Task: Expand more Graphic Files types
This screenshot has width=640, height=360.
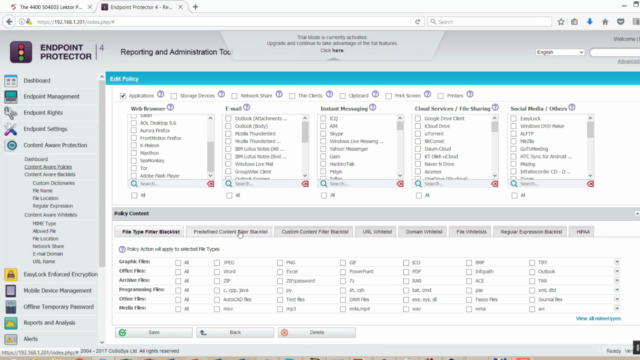Action: coord(617,262)
